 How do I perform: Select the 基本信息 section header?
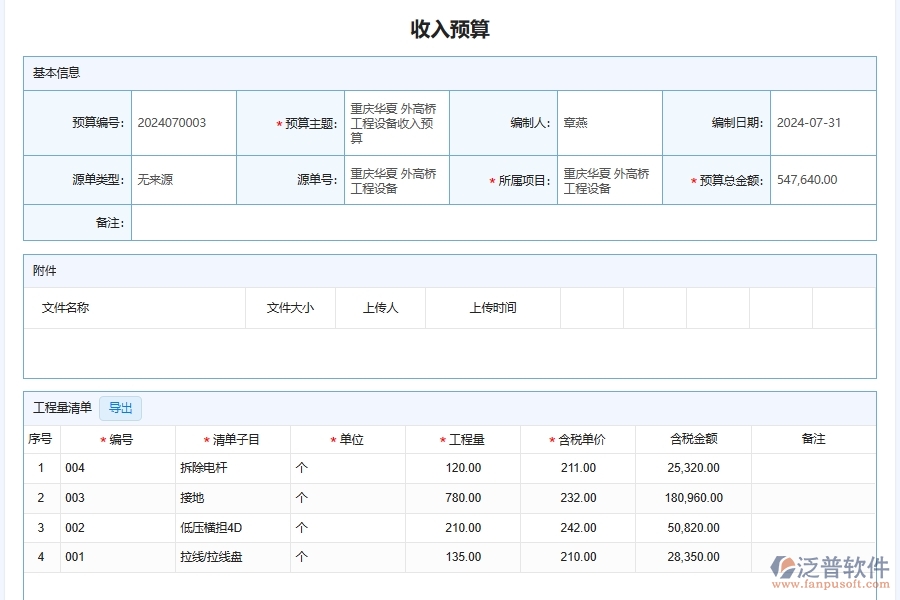[52, 73]
